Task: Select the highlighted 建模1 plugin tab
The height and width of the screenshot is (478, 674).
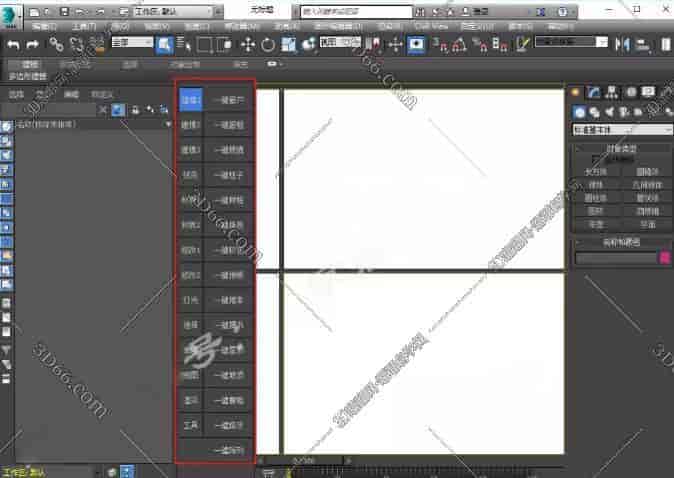Action: (190, 100)
